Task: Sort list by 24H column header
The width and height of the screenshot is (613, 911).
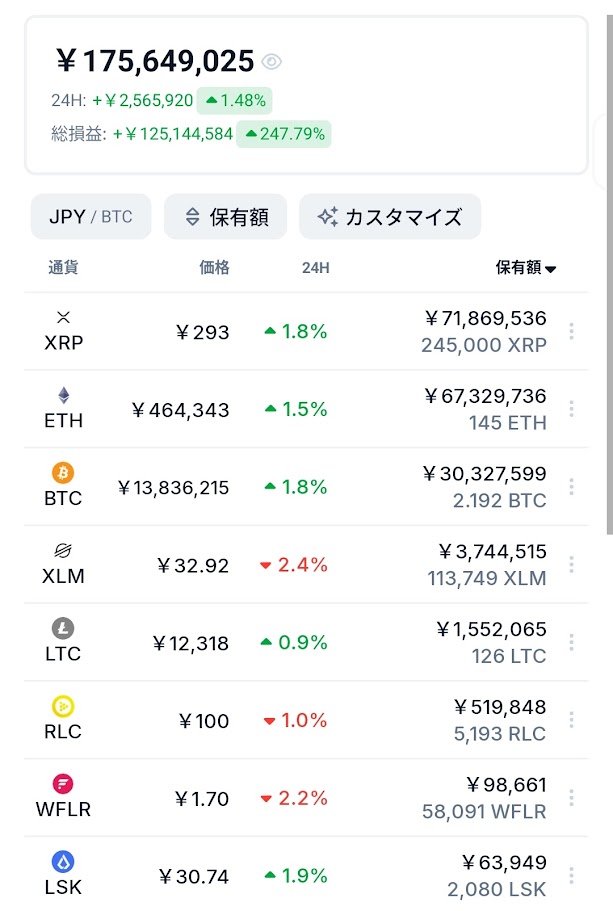Action: coord(315,267)
